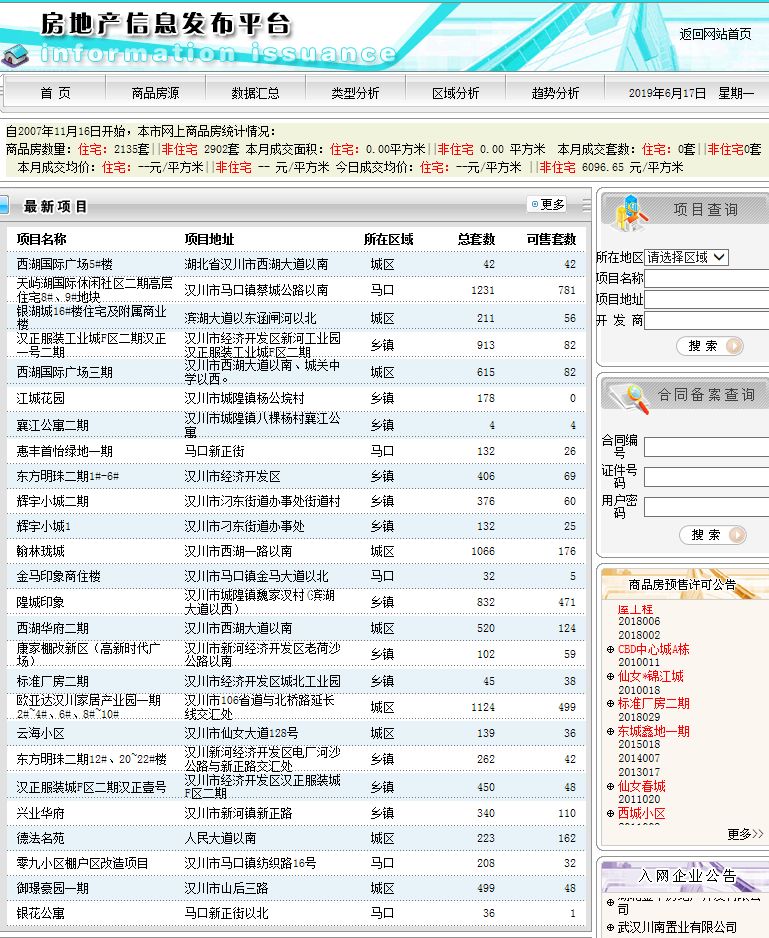Open project 云海小区
This screenshot has height=938, width=769.
pos(41,733)
